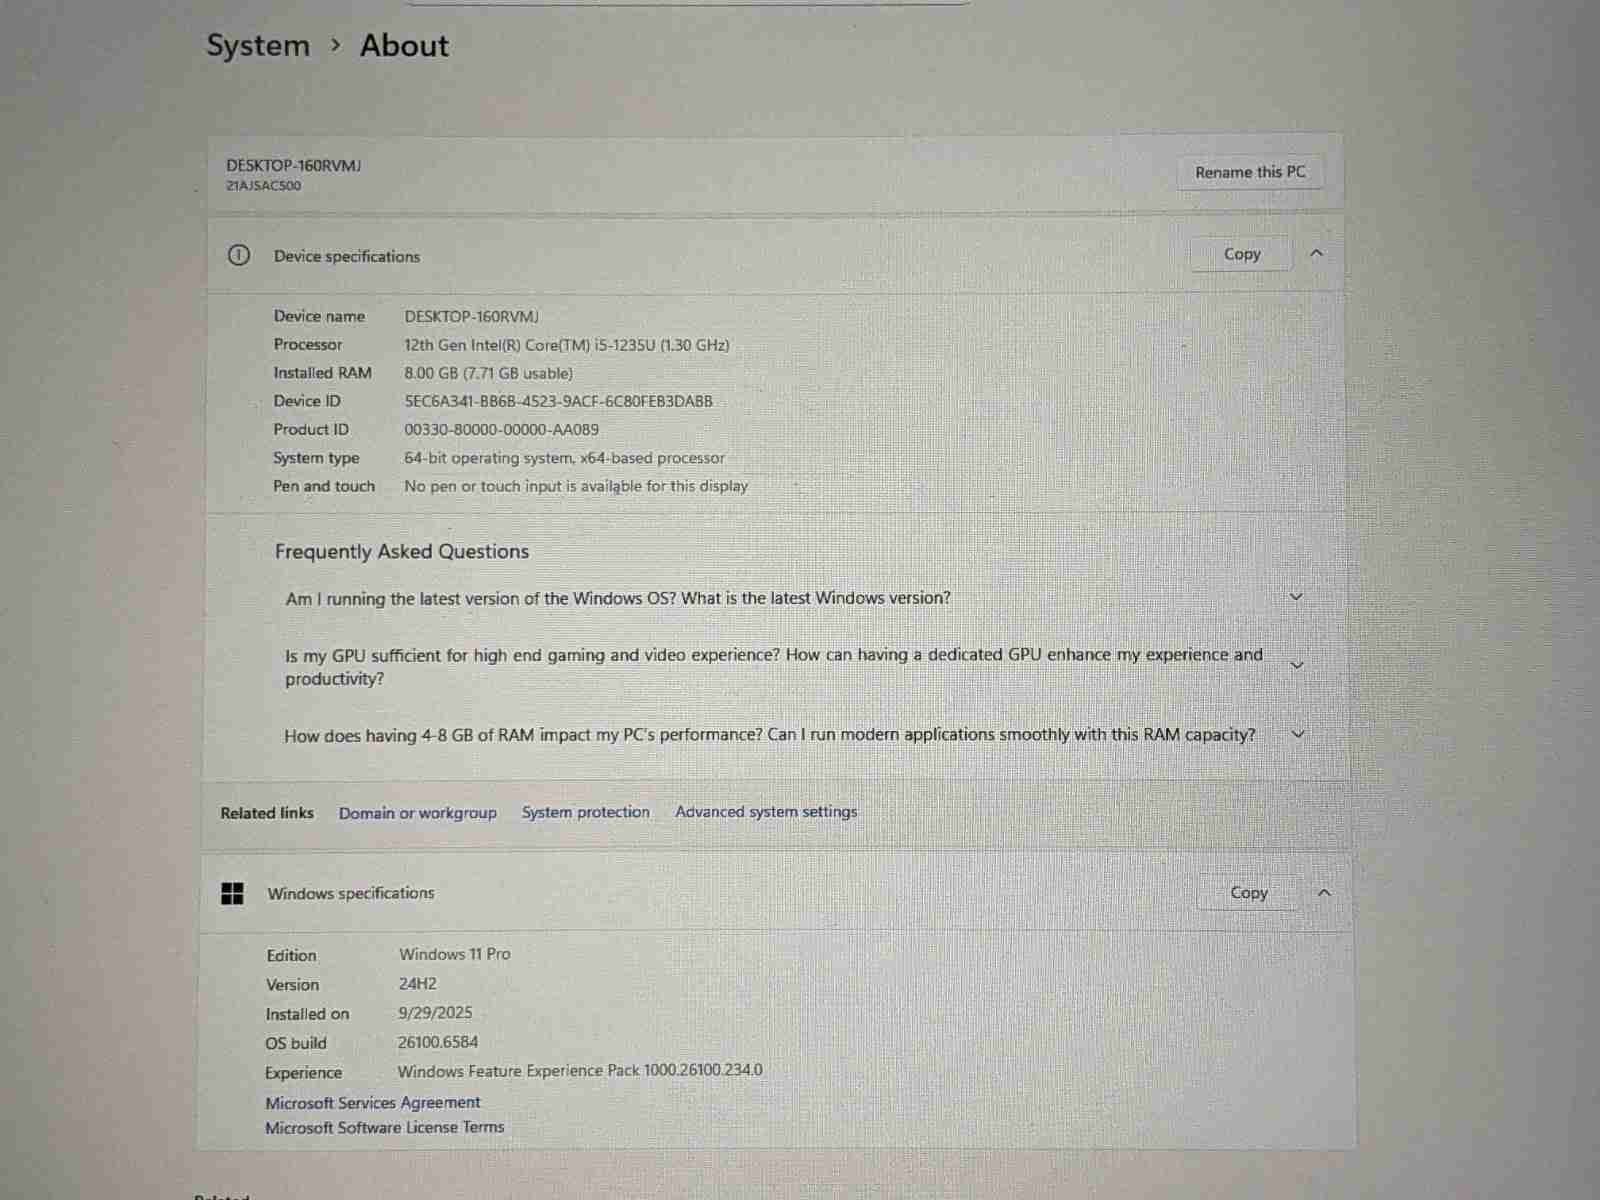Screen dimensions: 1600x1200
Task: Click the About breadcrumb title
Action: (404, 46)
